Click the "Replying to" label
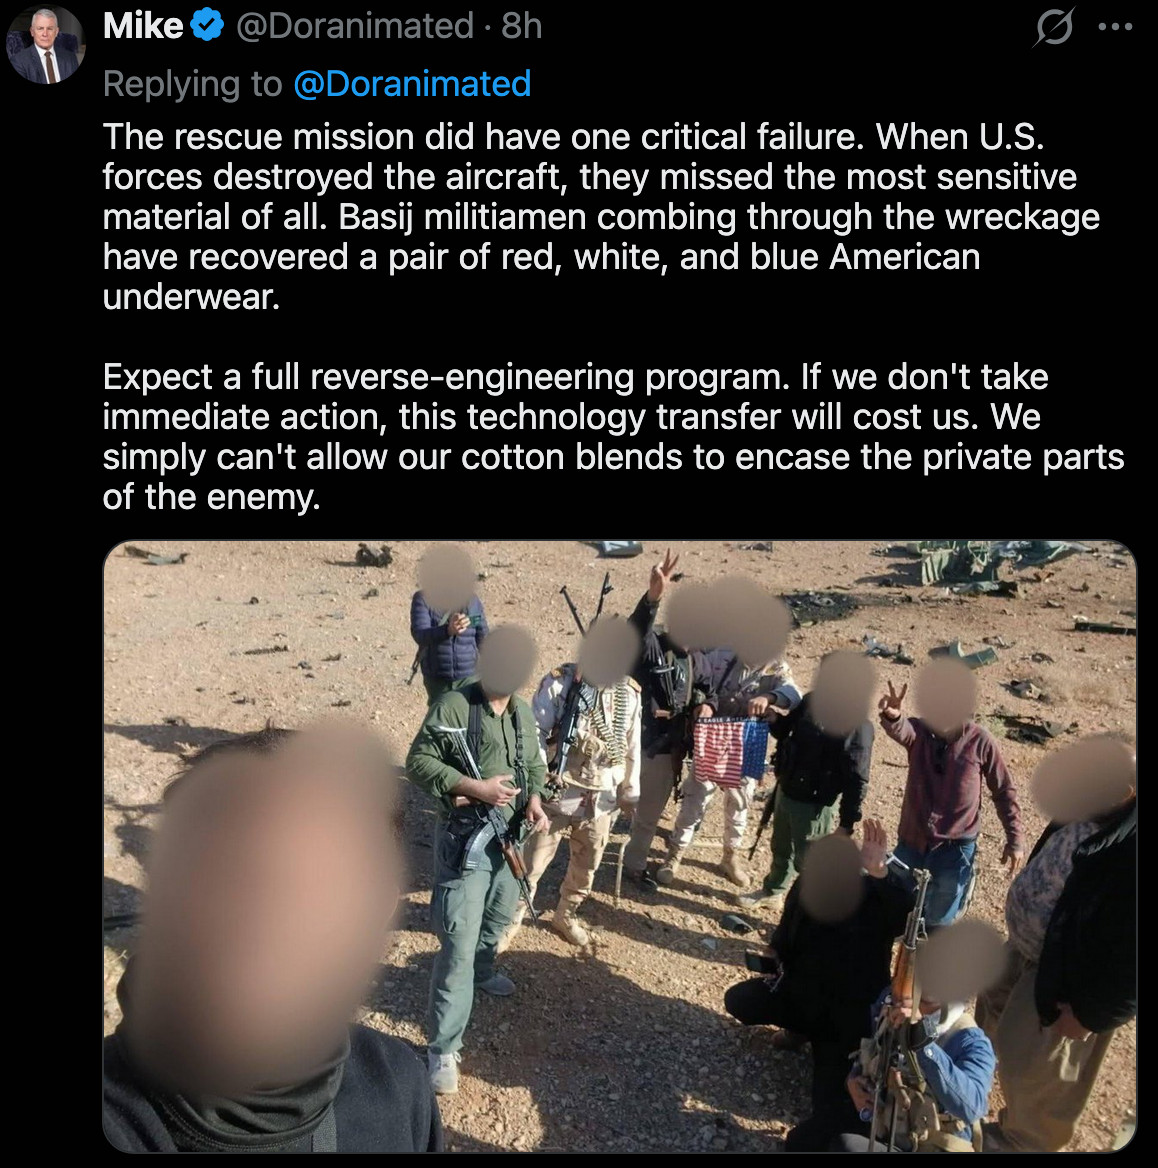This screenshot has width=1158, height=1168. [193, 84]
